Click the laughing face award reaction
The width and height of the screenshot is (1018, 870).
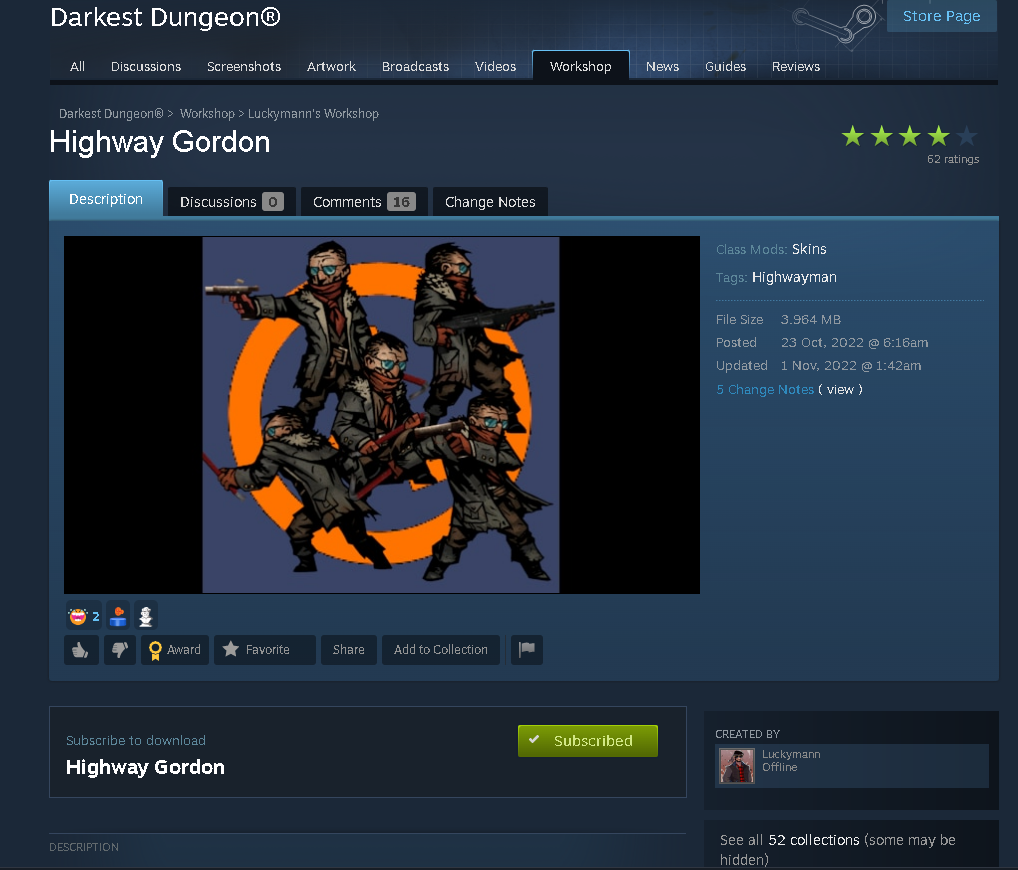(84, 615)
